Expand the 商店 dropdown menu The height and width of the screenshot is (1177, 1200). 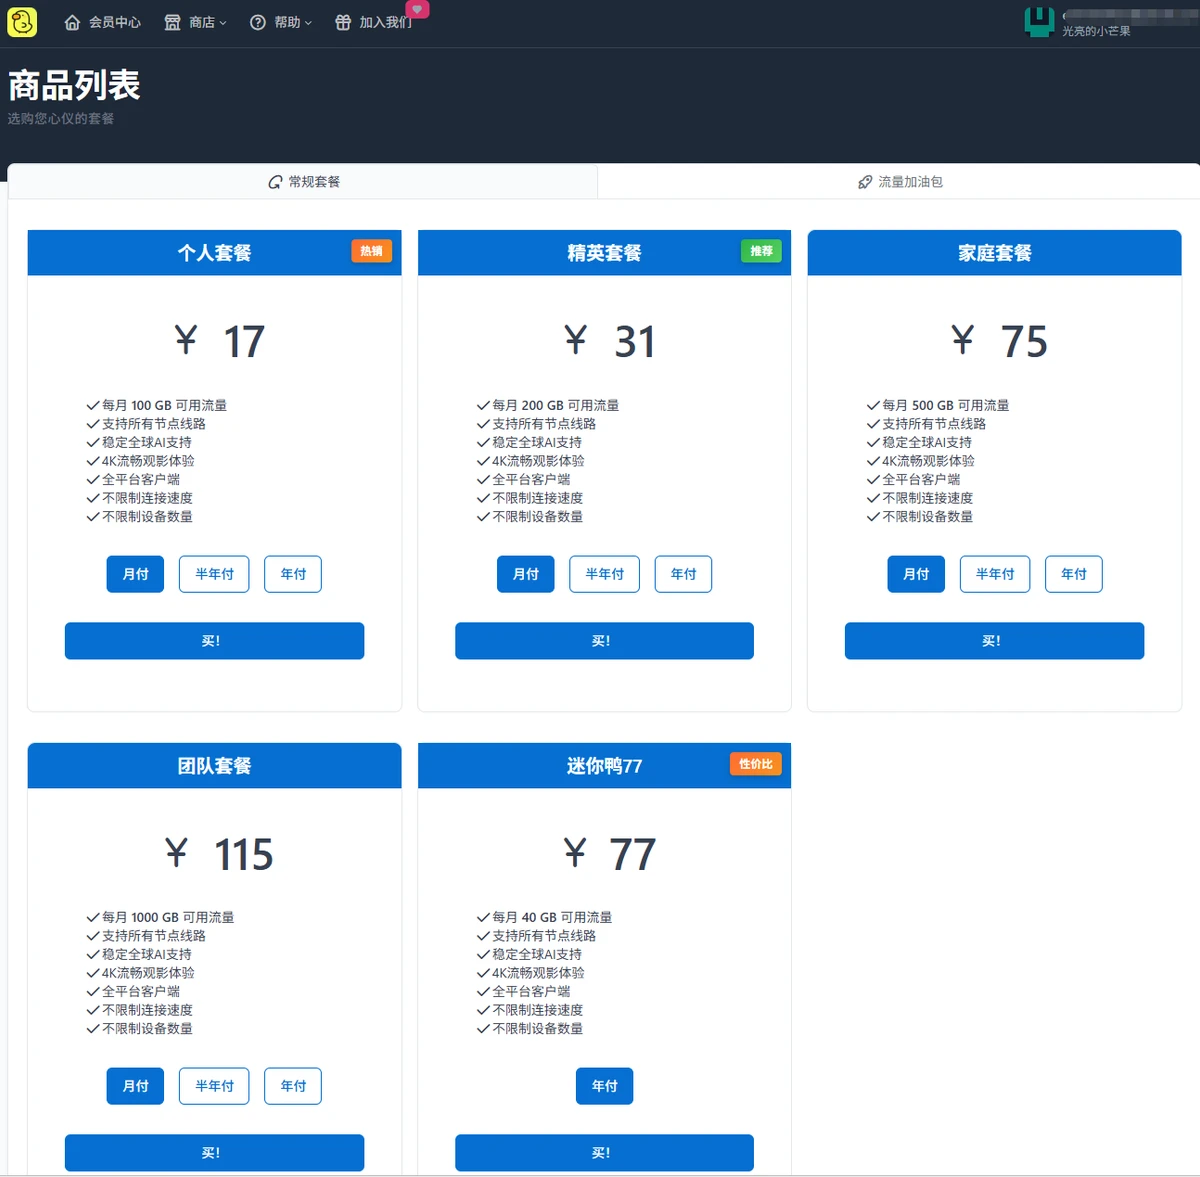tap(196, 22)
